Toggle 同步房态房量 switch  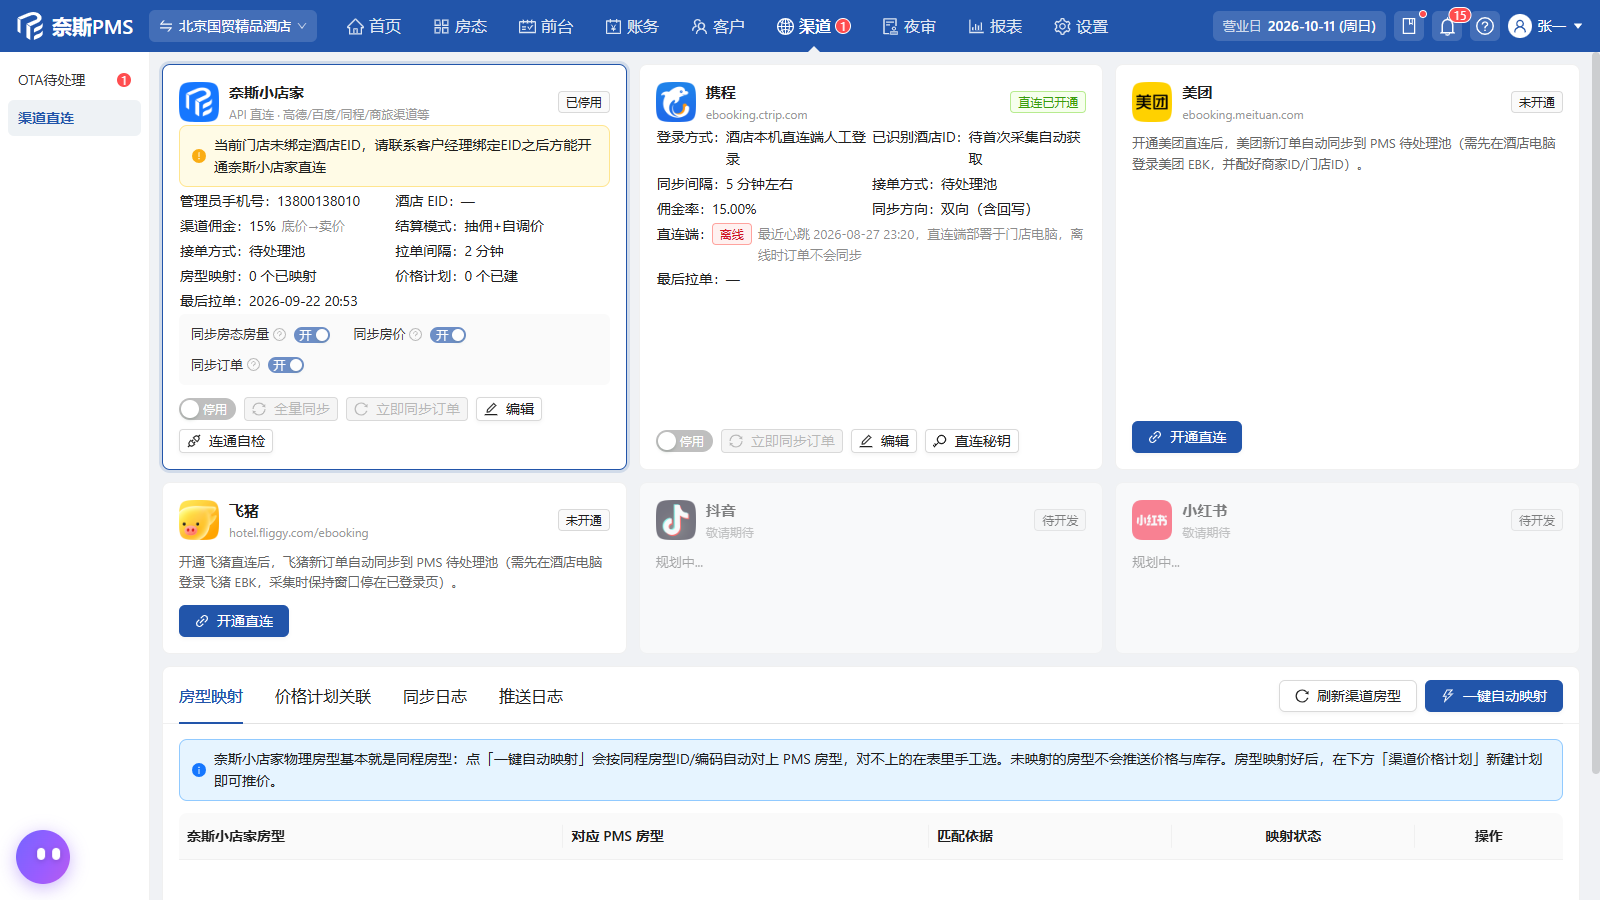[x=312, y=335]
